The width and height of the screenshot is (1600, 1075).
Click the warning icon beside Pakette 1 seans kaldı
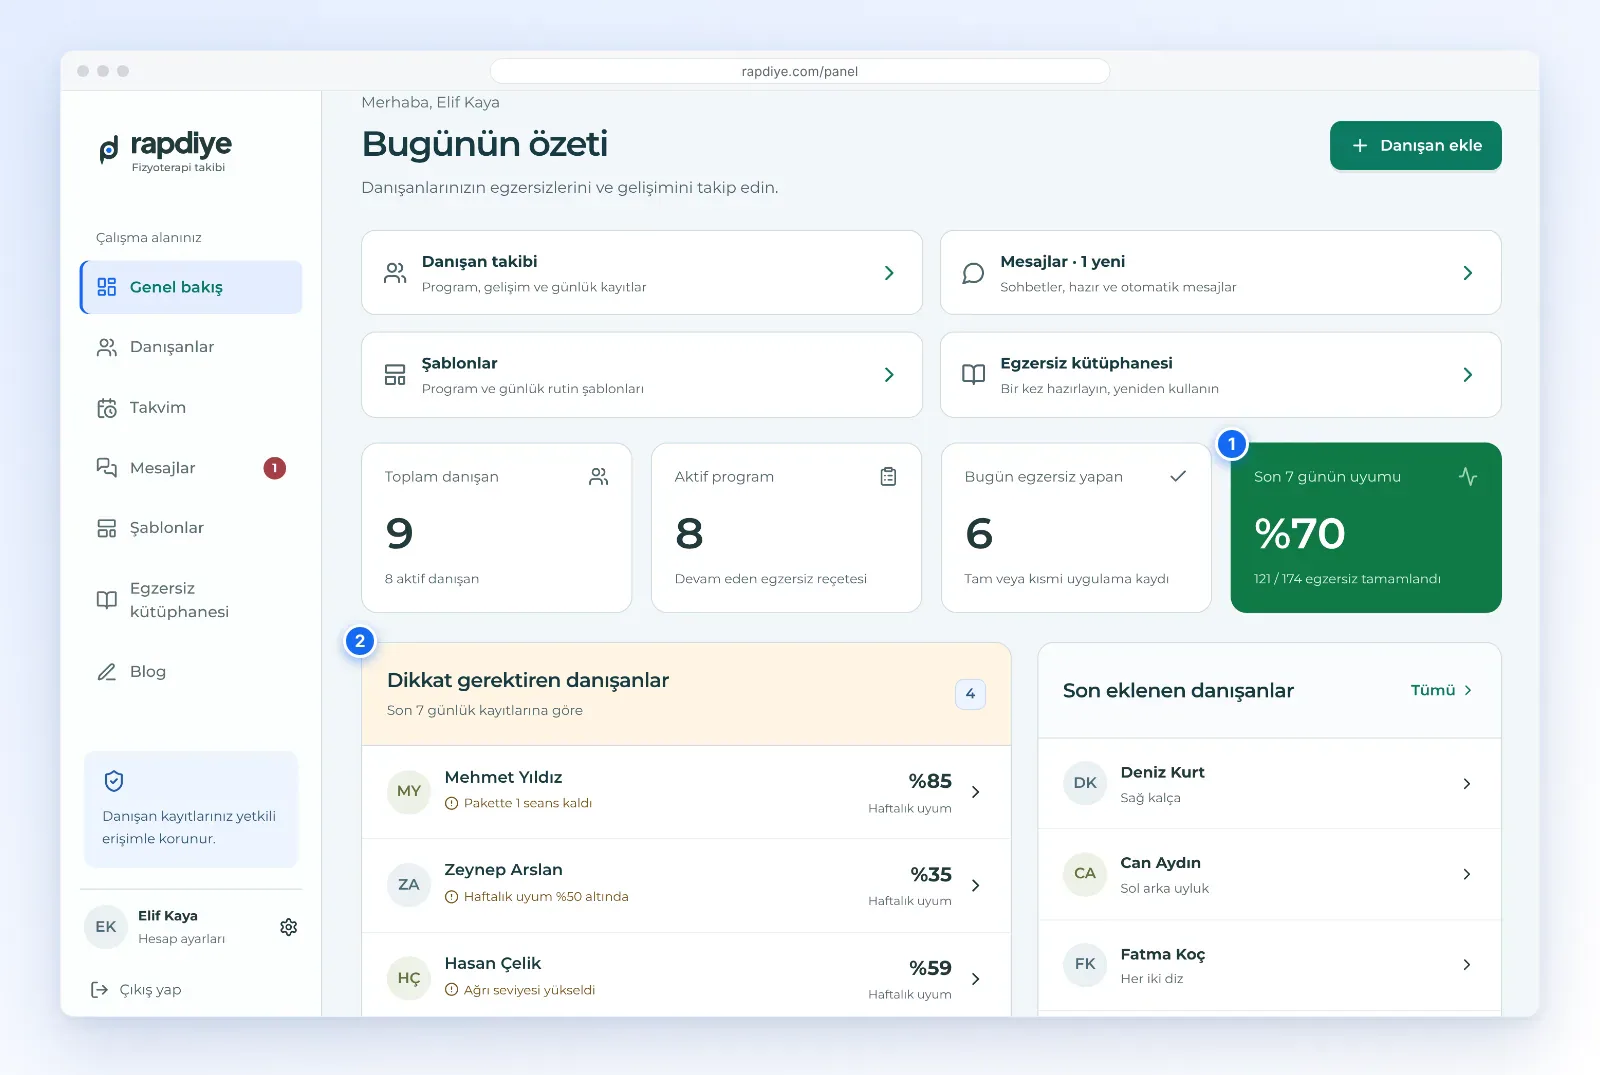[451, 803]
